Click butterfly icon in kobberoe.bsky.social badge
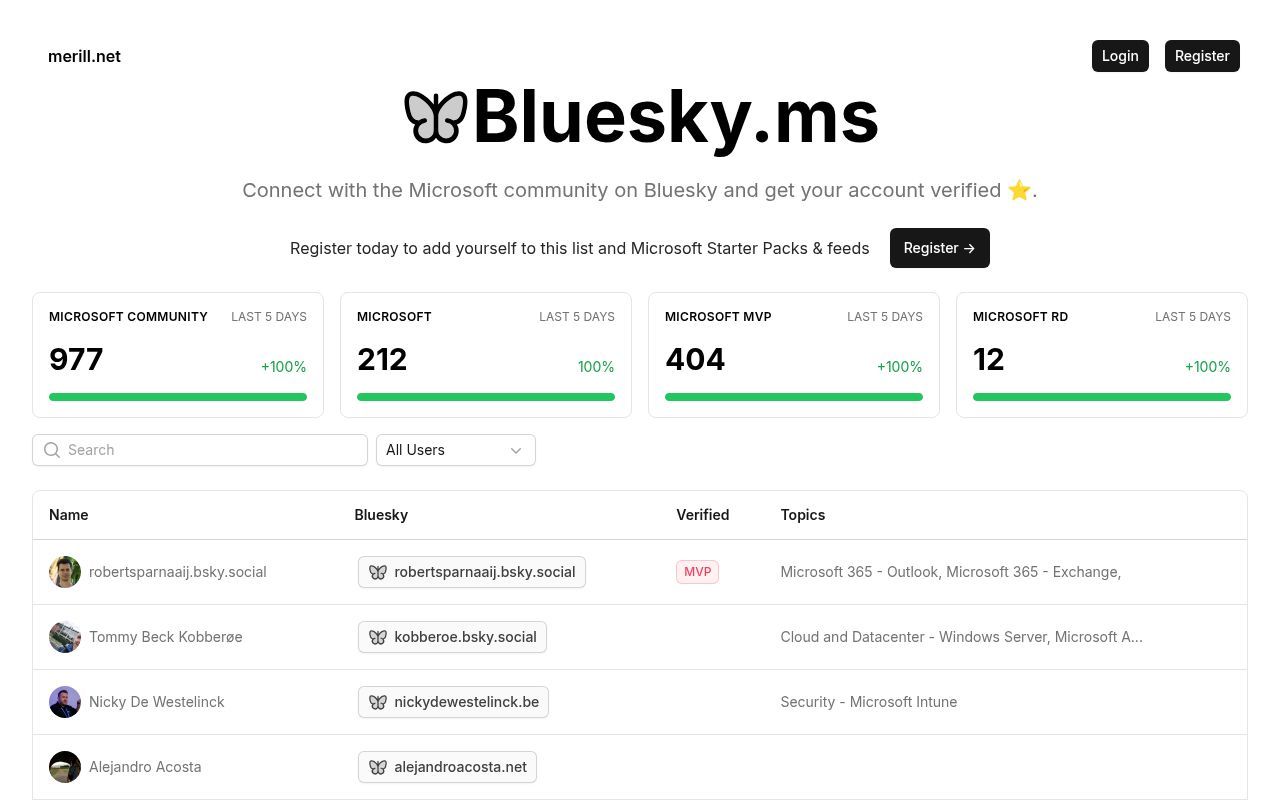 pyautogui.click(x=377, y=637)
